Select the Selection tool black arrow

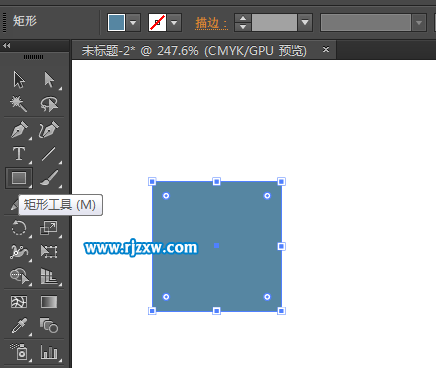tap(19, 80)
